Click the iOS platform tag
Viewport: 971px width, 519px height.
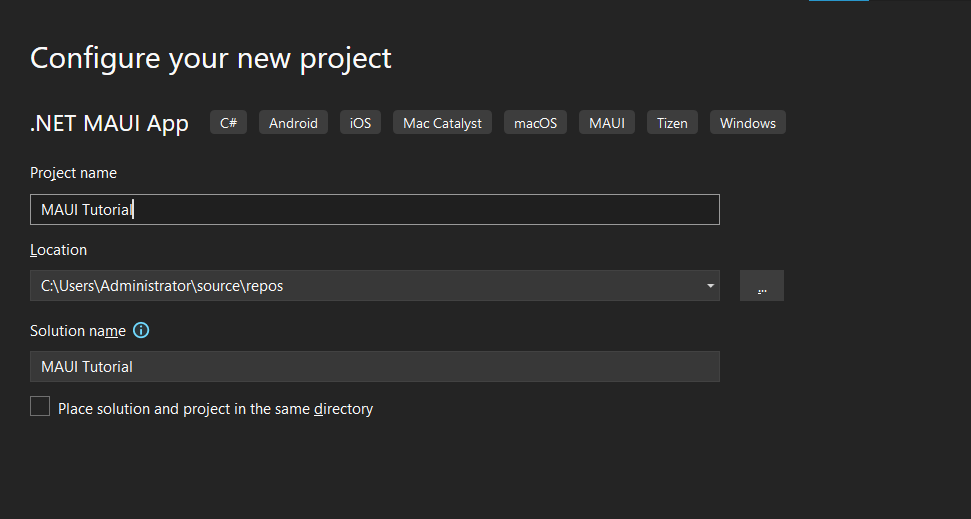click(x=360, y=123)
